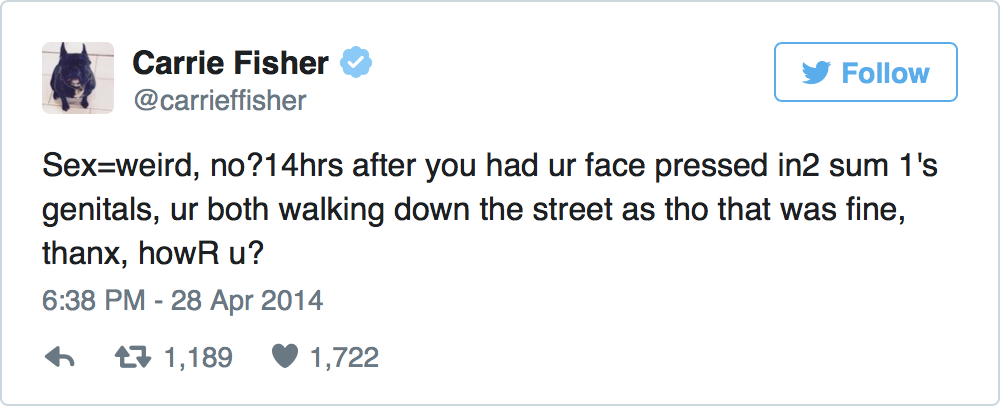The width and height of the screenshot is (1000, 408).
Task: Follow Carrie Fisher
Action: tap(866, 73)
